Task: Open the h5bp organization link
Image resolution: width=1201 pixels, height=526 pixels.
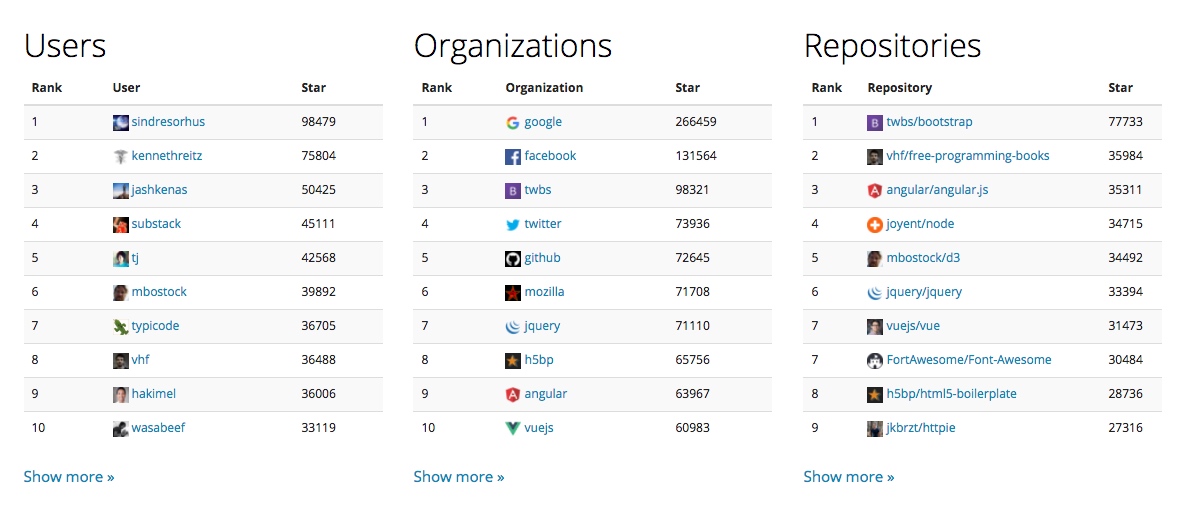Action: 540,360
